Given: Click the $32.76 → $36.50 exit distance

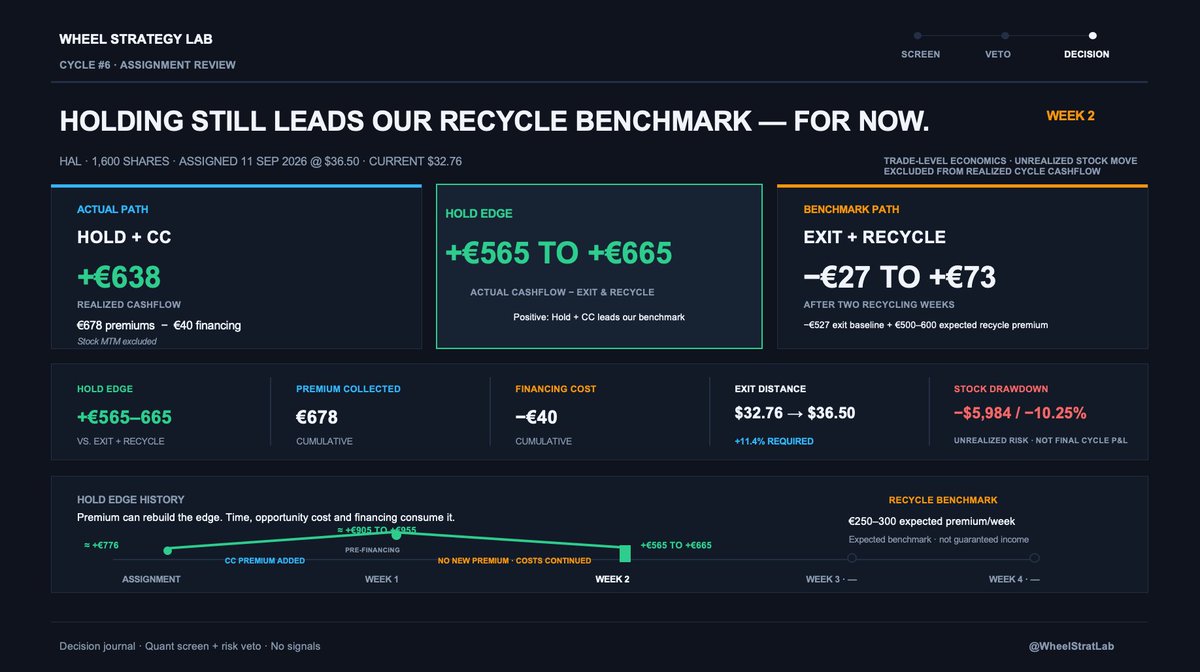Looking at the screenshot, I should coord(794,413).
